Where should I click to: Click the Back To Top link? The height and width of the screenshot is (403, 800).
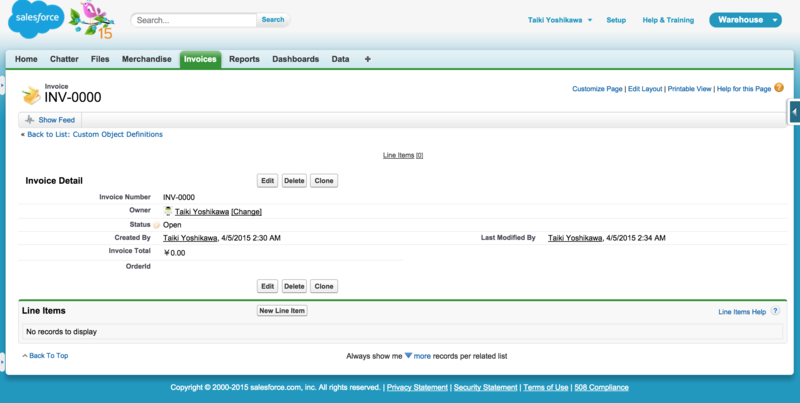coord(48,356)
